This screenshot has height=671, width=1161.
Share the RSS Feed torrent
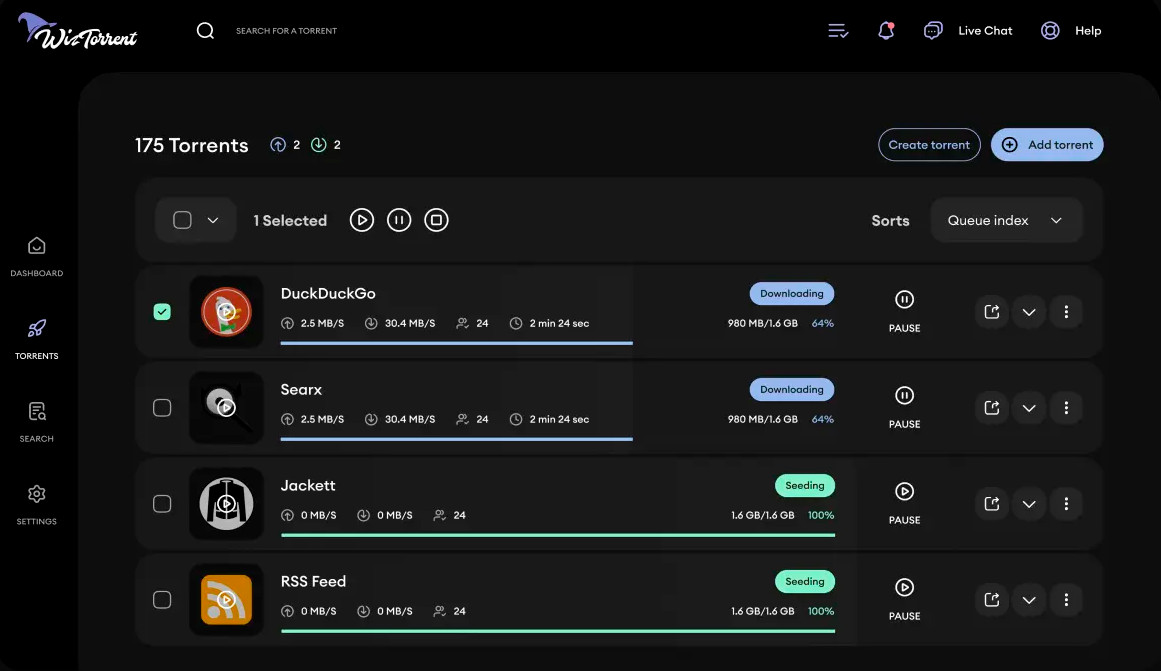click(991, 599)
